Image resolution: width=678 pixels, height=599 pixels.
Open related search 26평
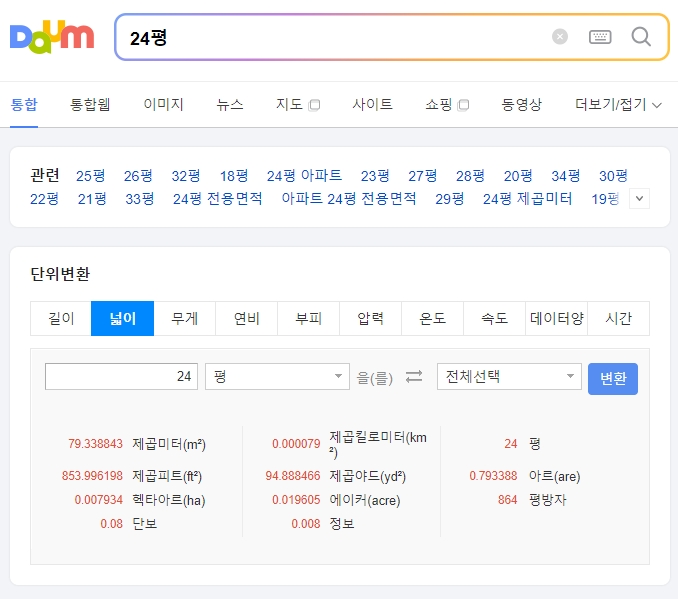[138, 176]
